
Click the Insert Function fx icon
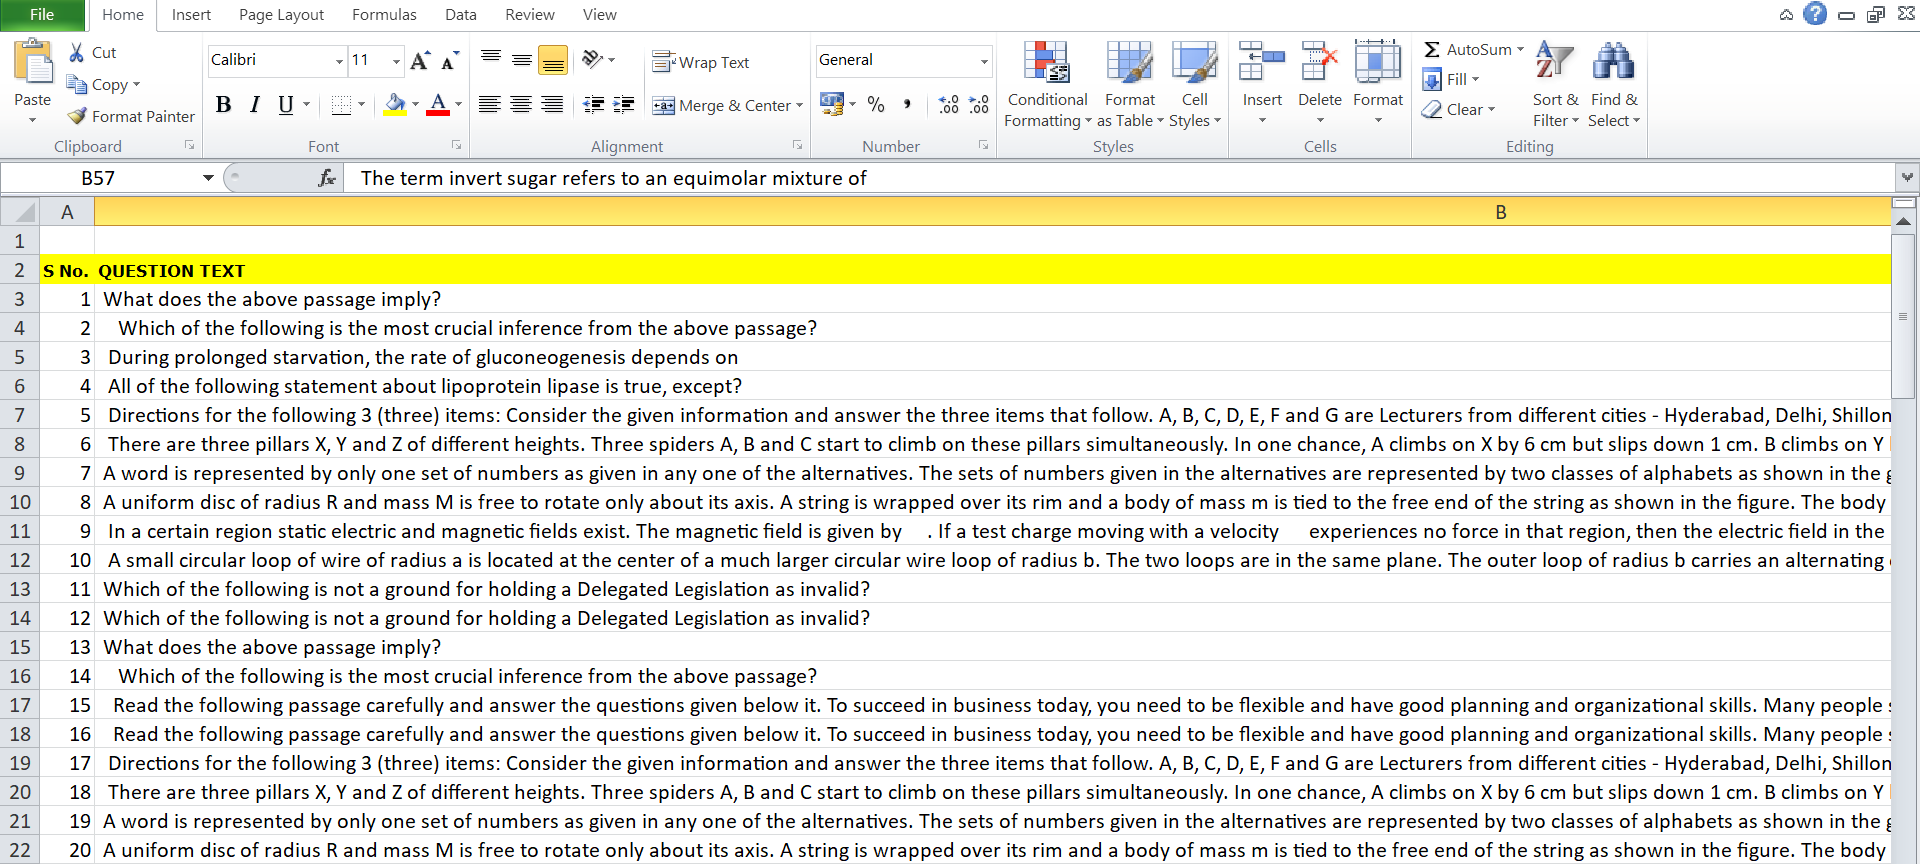(x=326, y=178)
